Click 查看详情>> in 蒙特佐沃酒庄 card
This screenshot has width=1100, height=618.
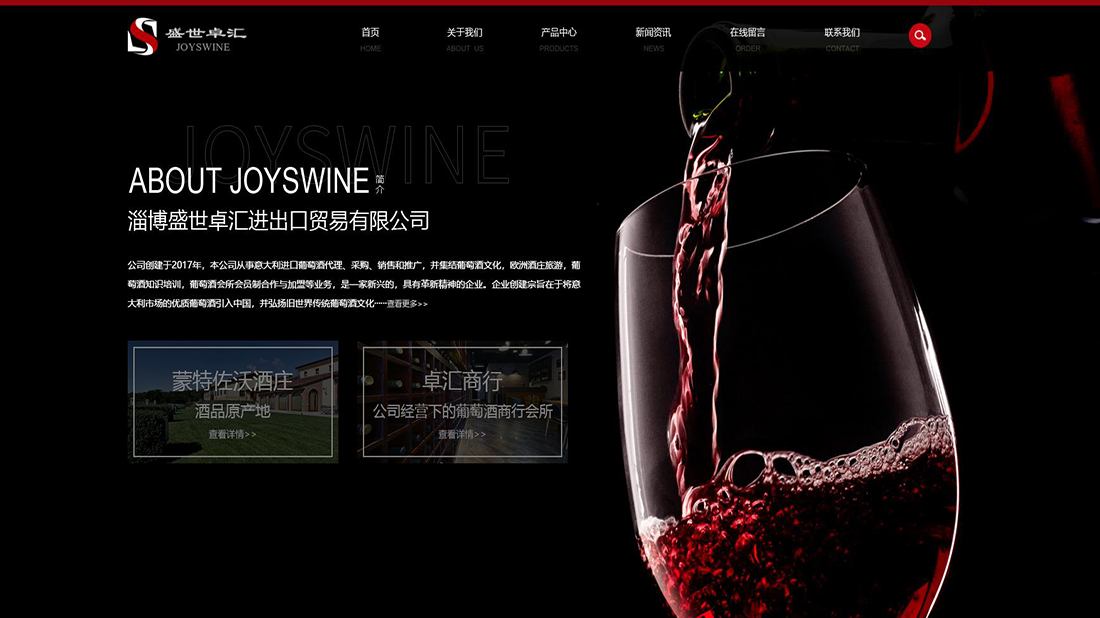click(232, 434)
